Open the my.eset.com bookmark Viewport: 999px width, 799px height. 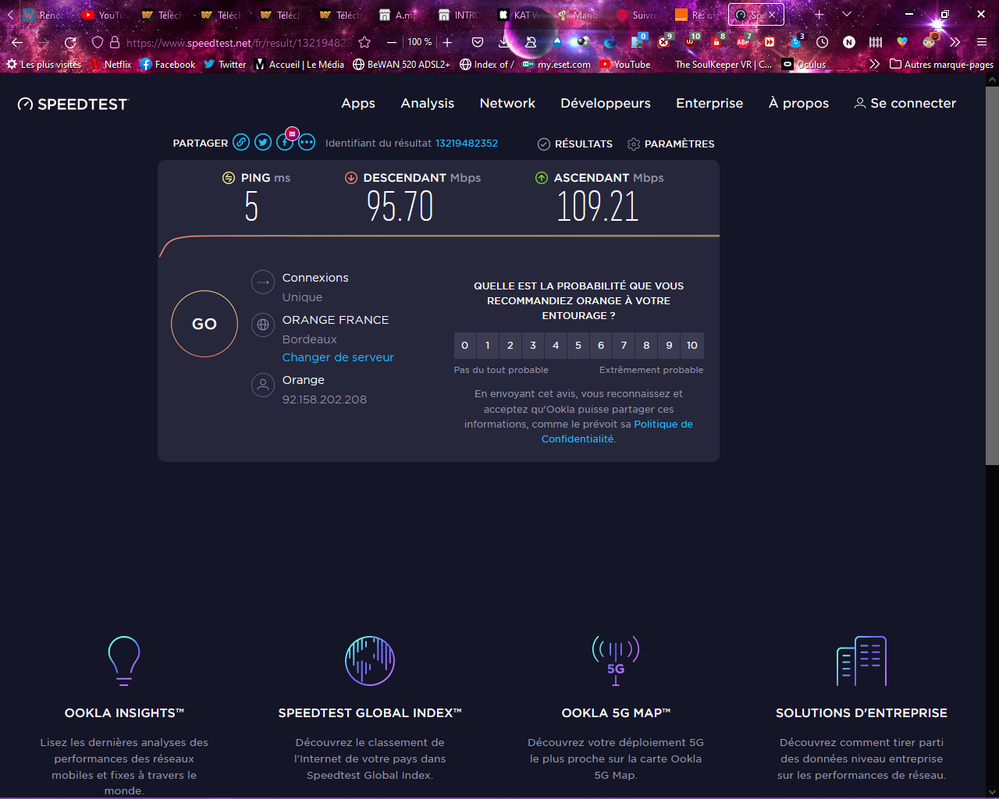[556, 64]
